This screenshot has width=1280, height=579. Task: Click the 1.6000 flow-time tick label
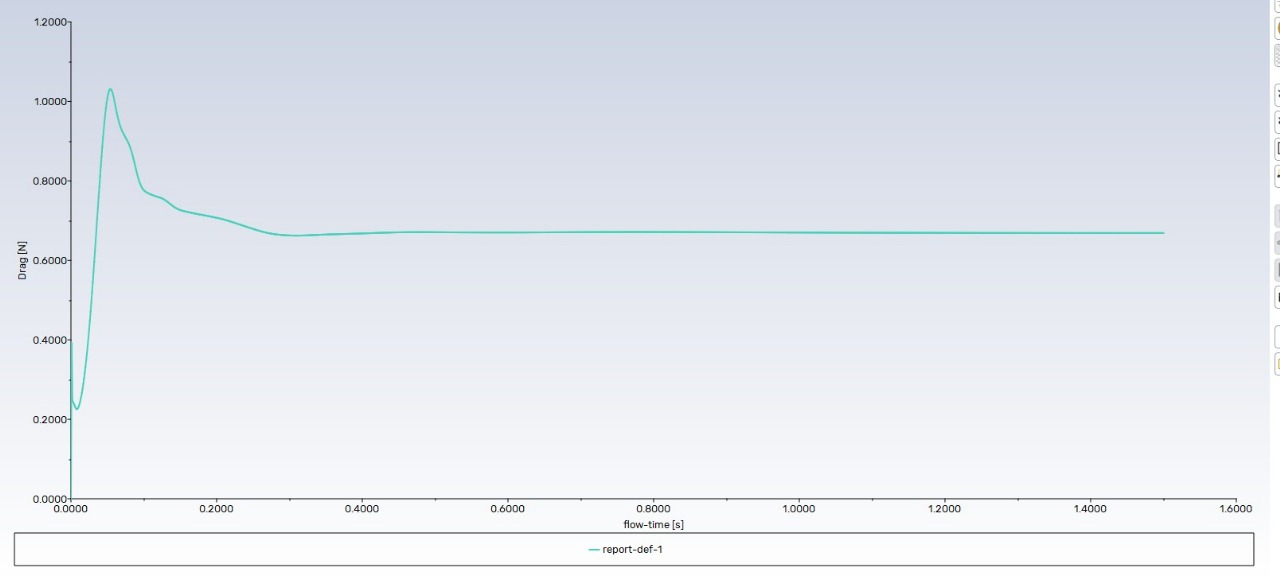tap(1236, 509)
